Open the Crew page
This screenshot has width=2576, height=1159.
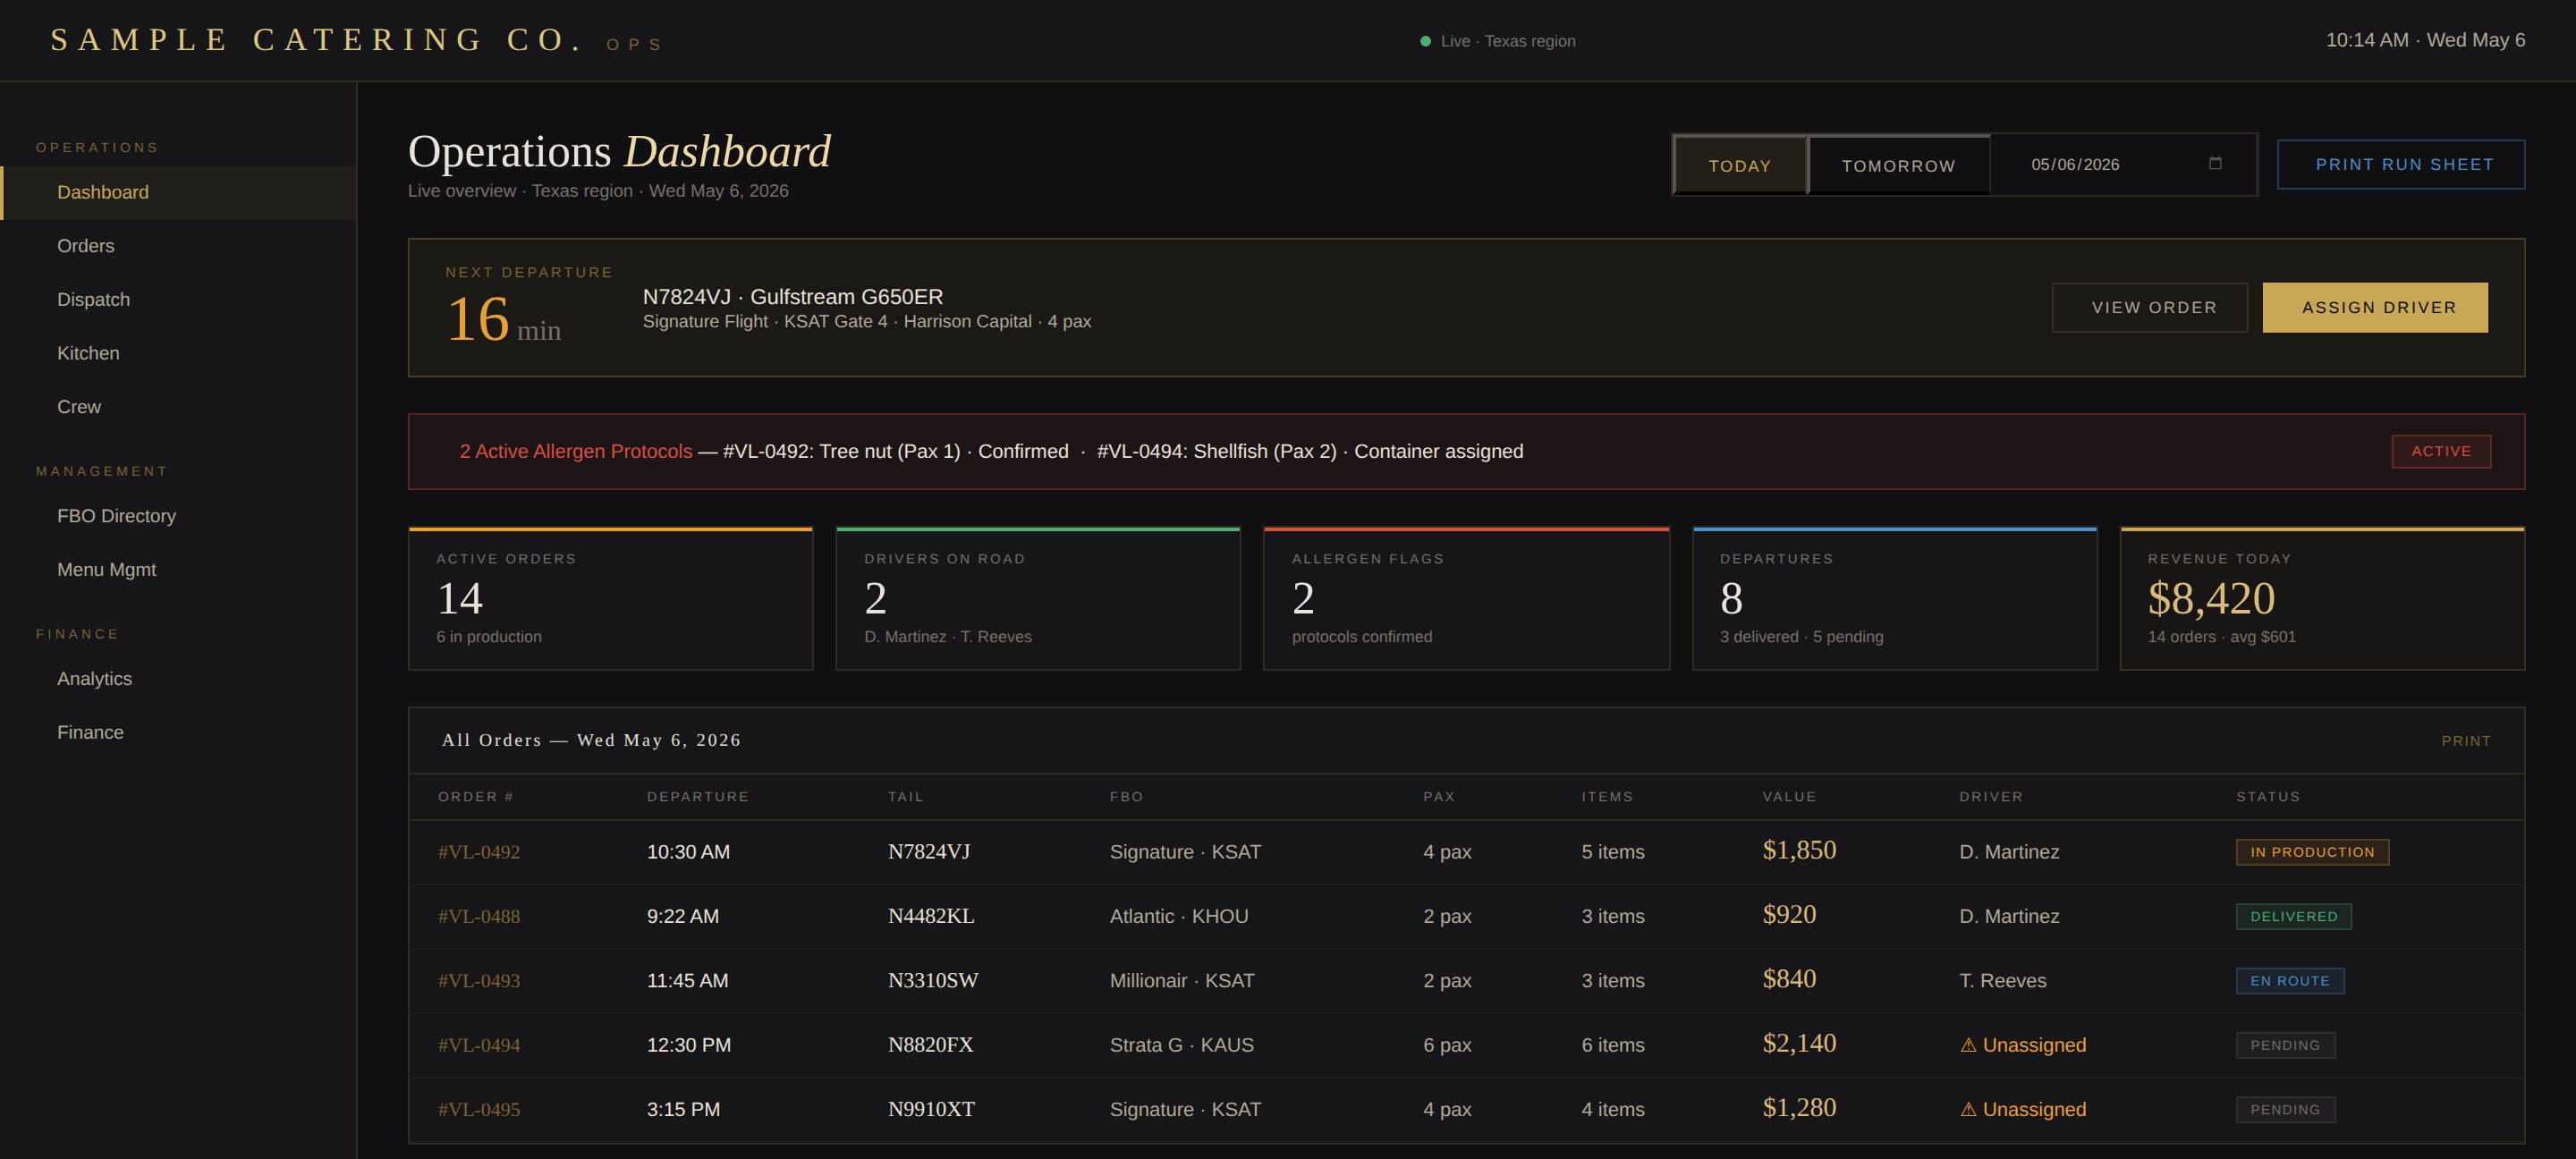179,407
